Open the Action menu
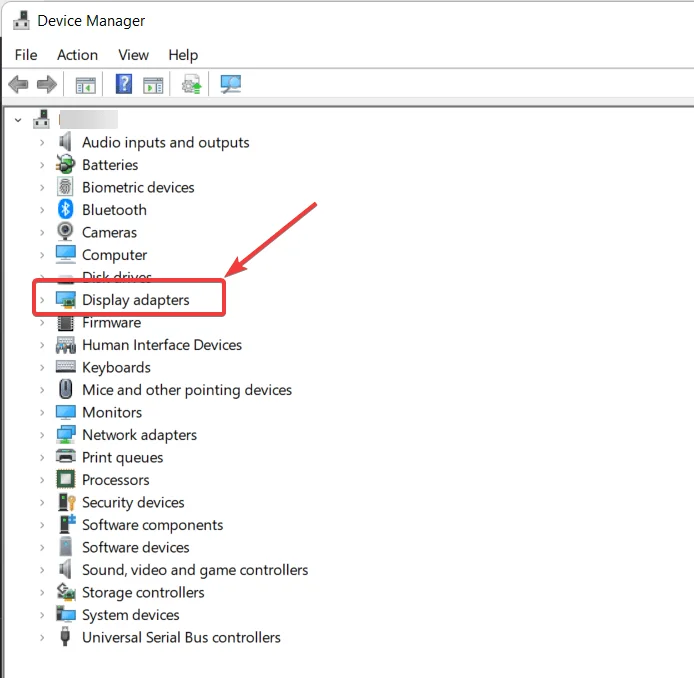 pos(77,55)
